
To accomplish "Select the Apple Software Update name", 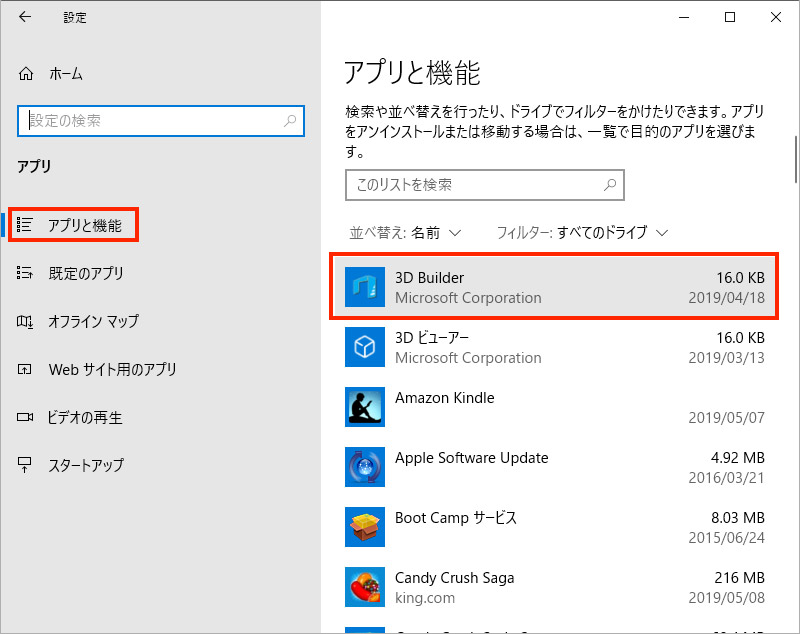I will (x=471, y=458).
